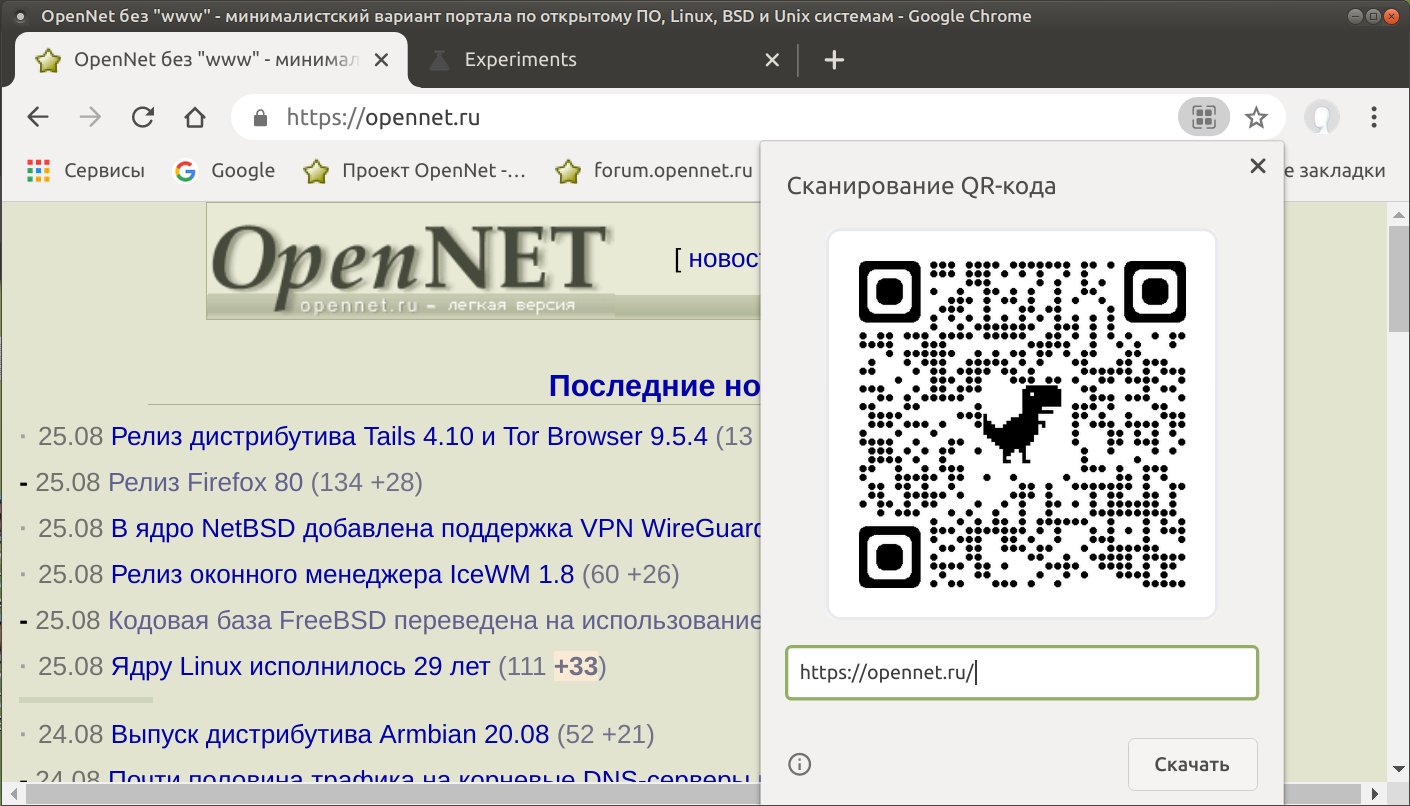Image resolution: width=1410 pixels, height=806 pixels.
Task: Click the forward navigation arrow
Action: click(x=90, y=118)
